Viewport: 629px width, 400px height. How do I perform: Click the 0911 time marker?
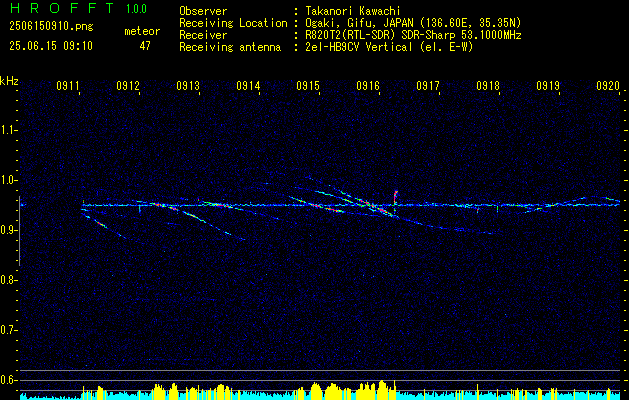coord(68,85)
